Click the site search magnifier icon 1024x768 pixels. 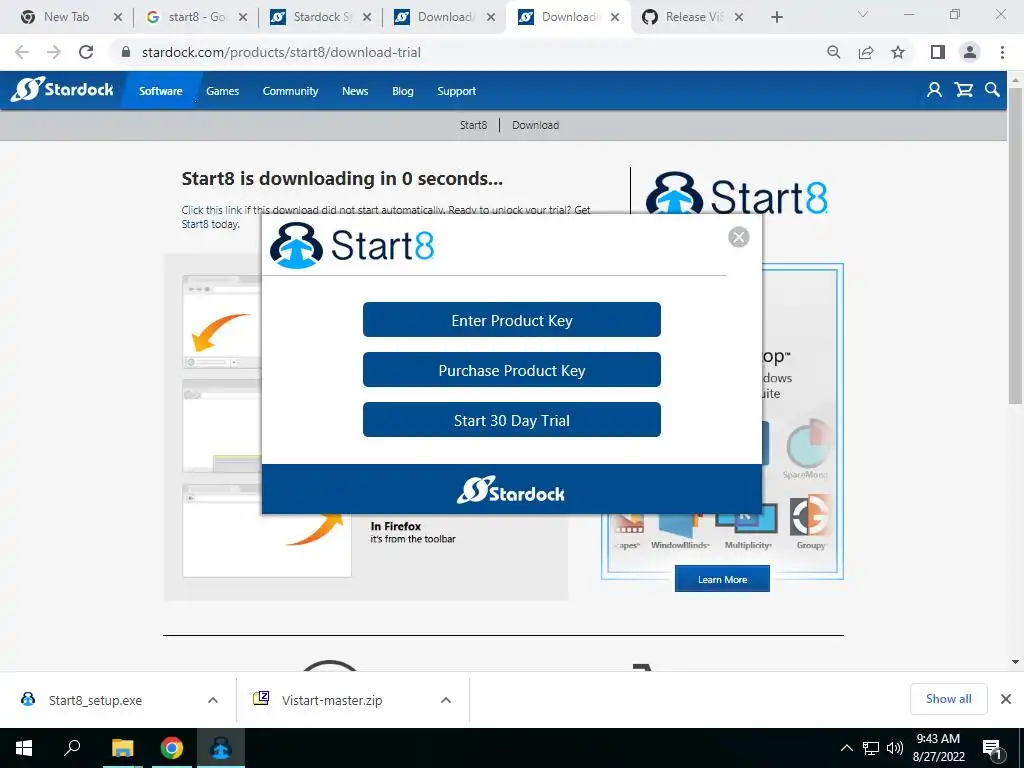[992, 90]
